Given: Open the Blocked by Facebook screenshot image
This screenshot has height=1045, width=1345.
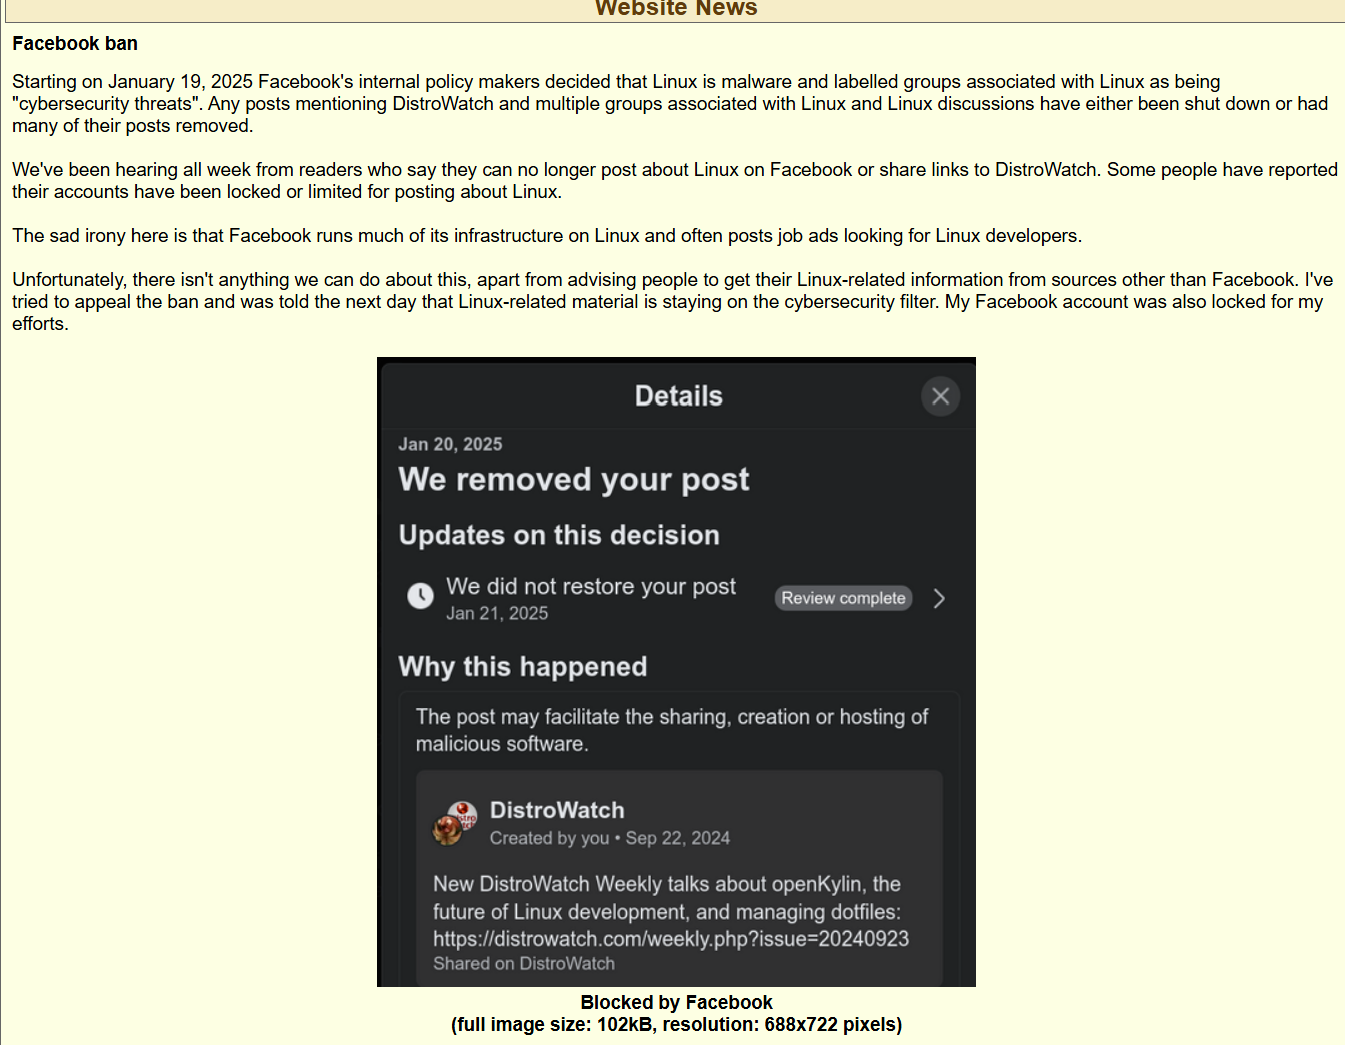Looking at the screenshot, I should 676,672.
